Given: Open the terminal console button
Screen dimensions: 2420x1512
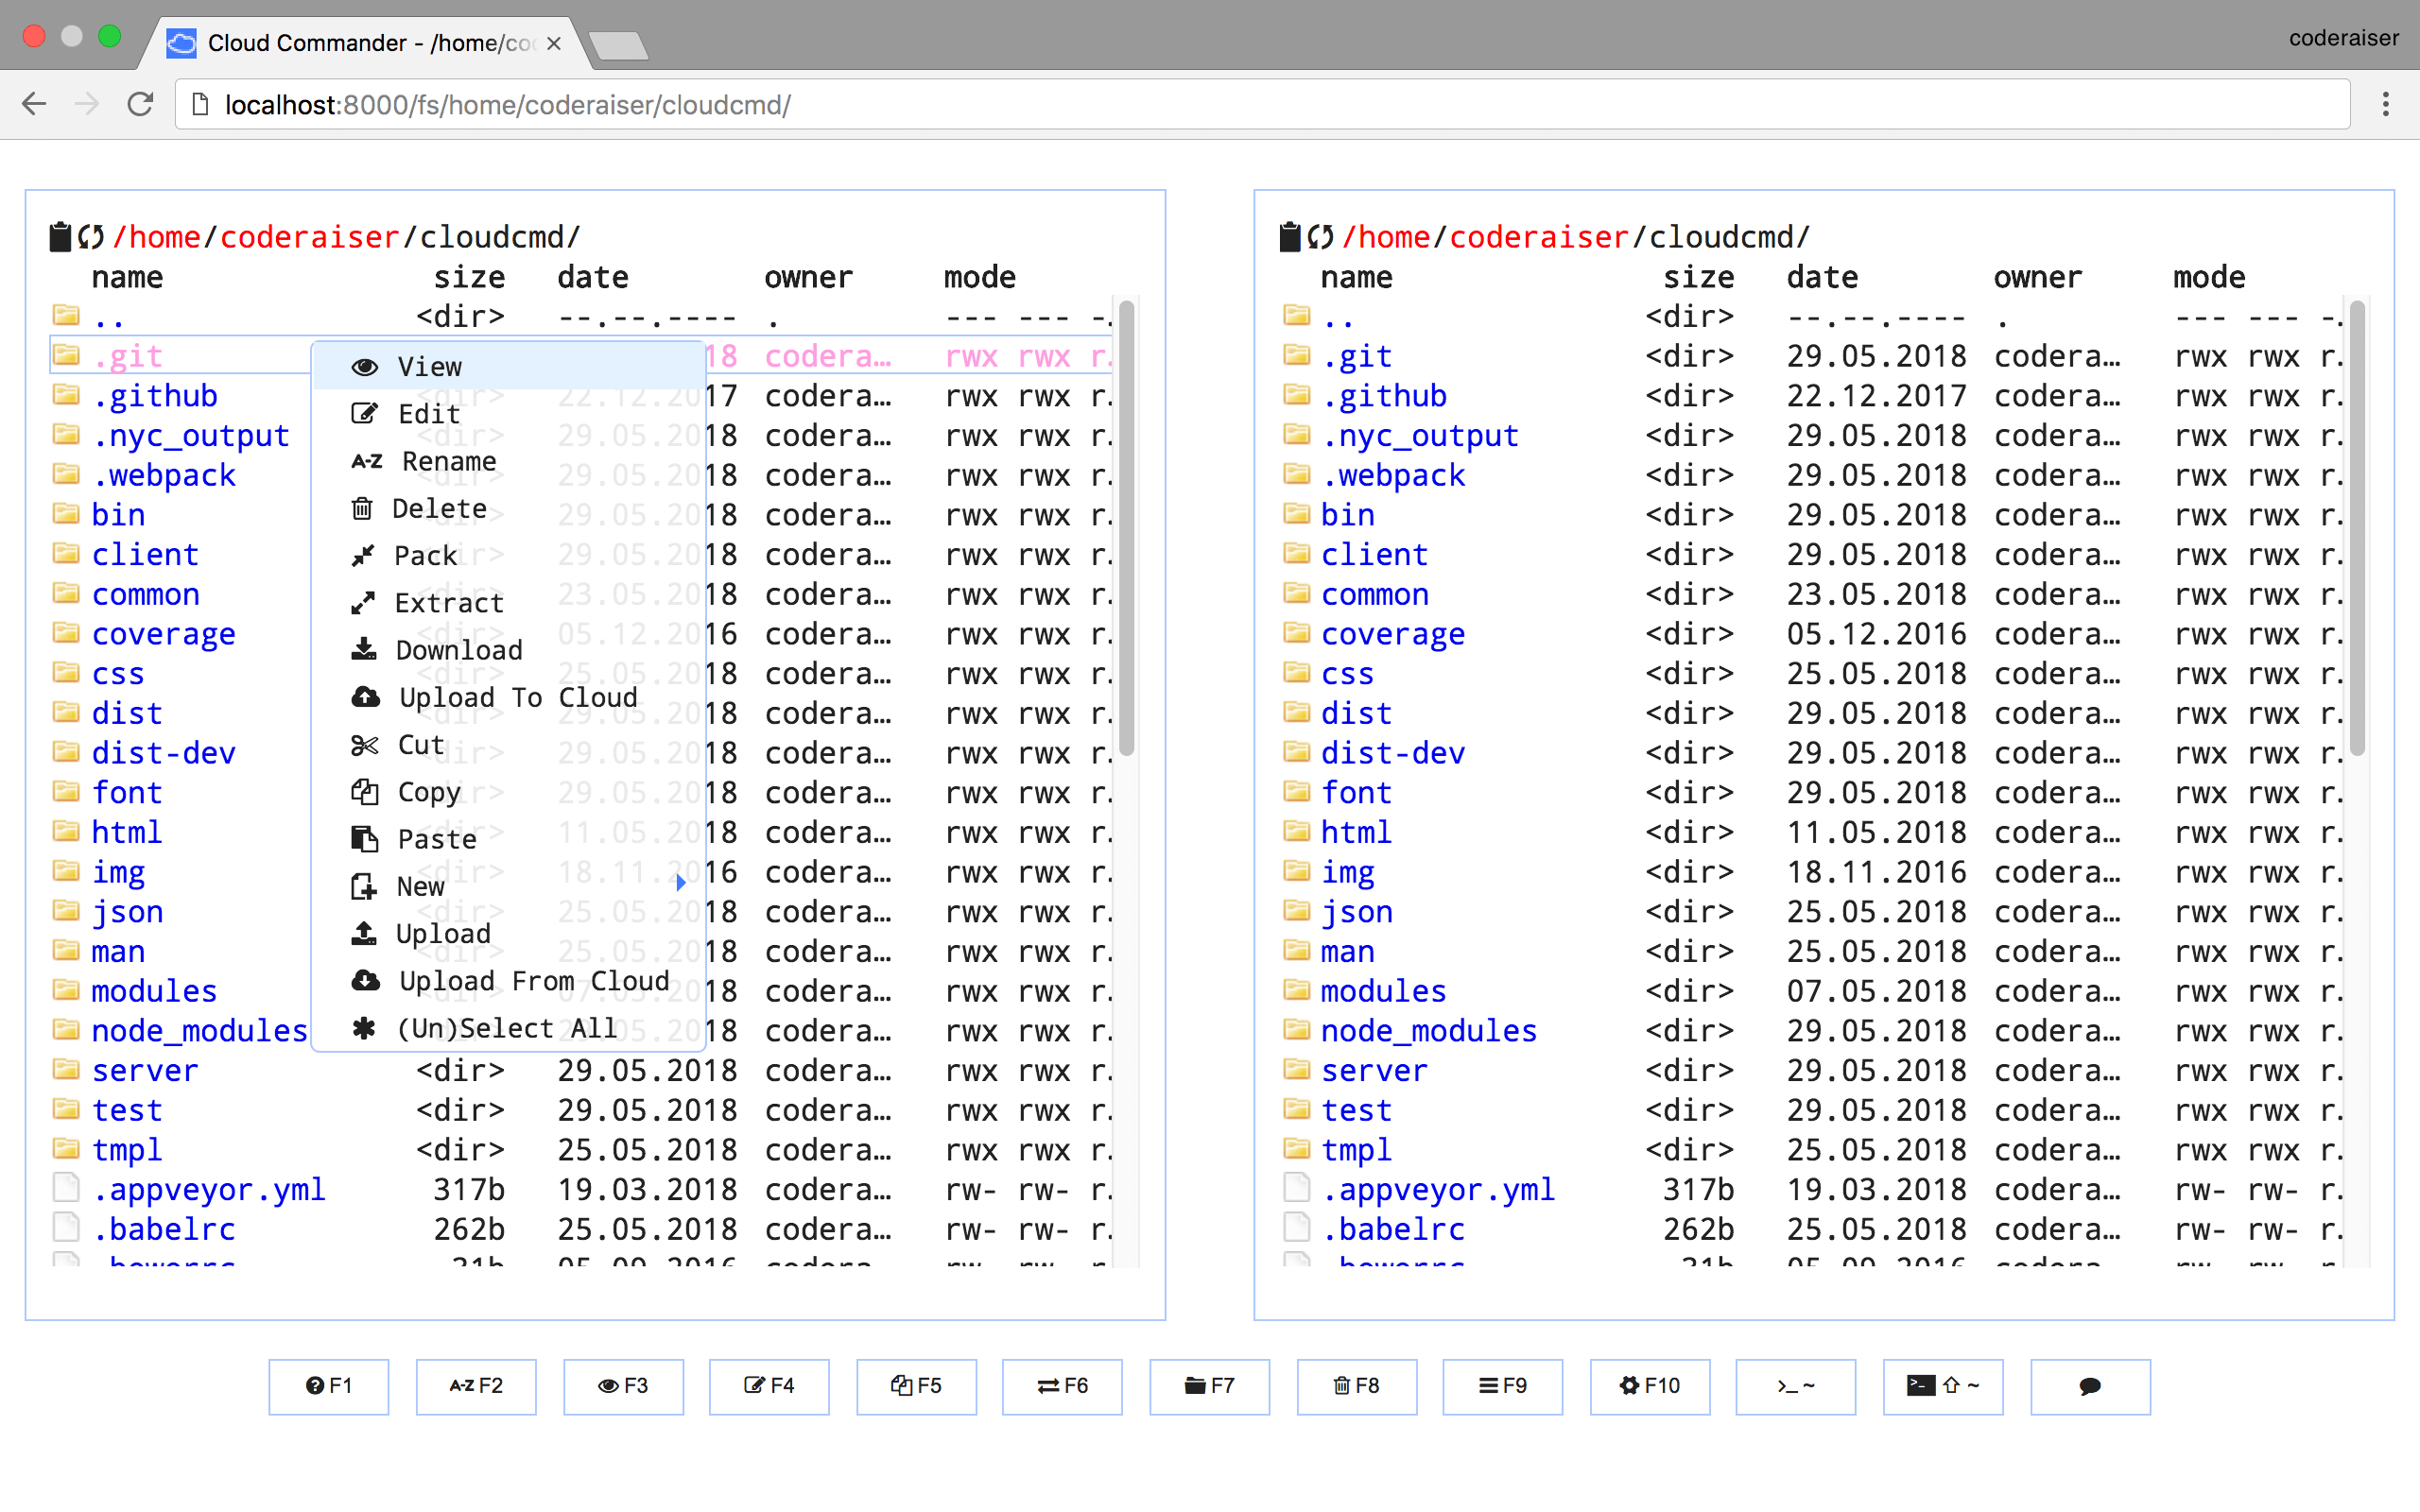Looking at the screenshot, I should pyautogui.click(x=1795, y=1385).
